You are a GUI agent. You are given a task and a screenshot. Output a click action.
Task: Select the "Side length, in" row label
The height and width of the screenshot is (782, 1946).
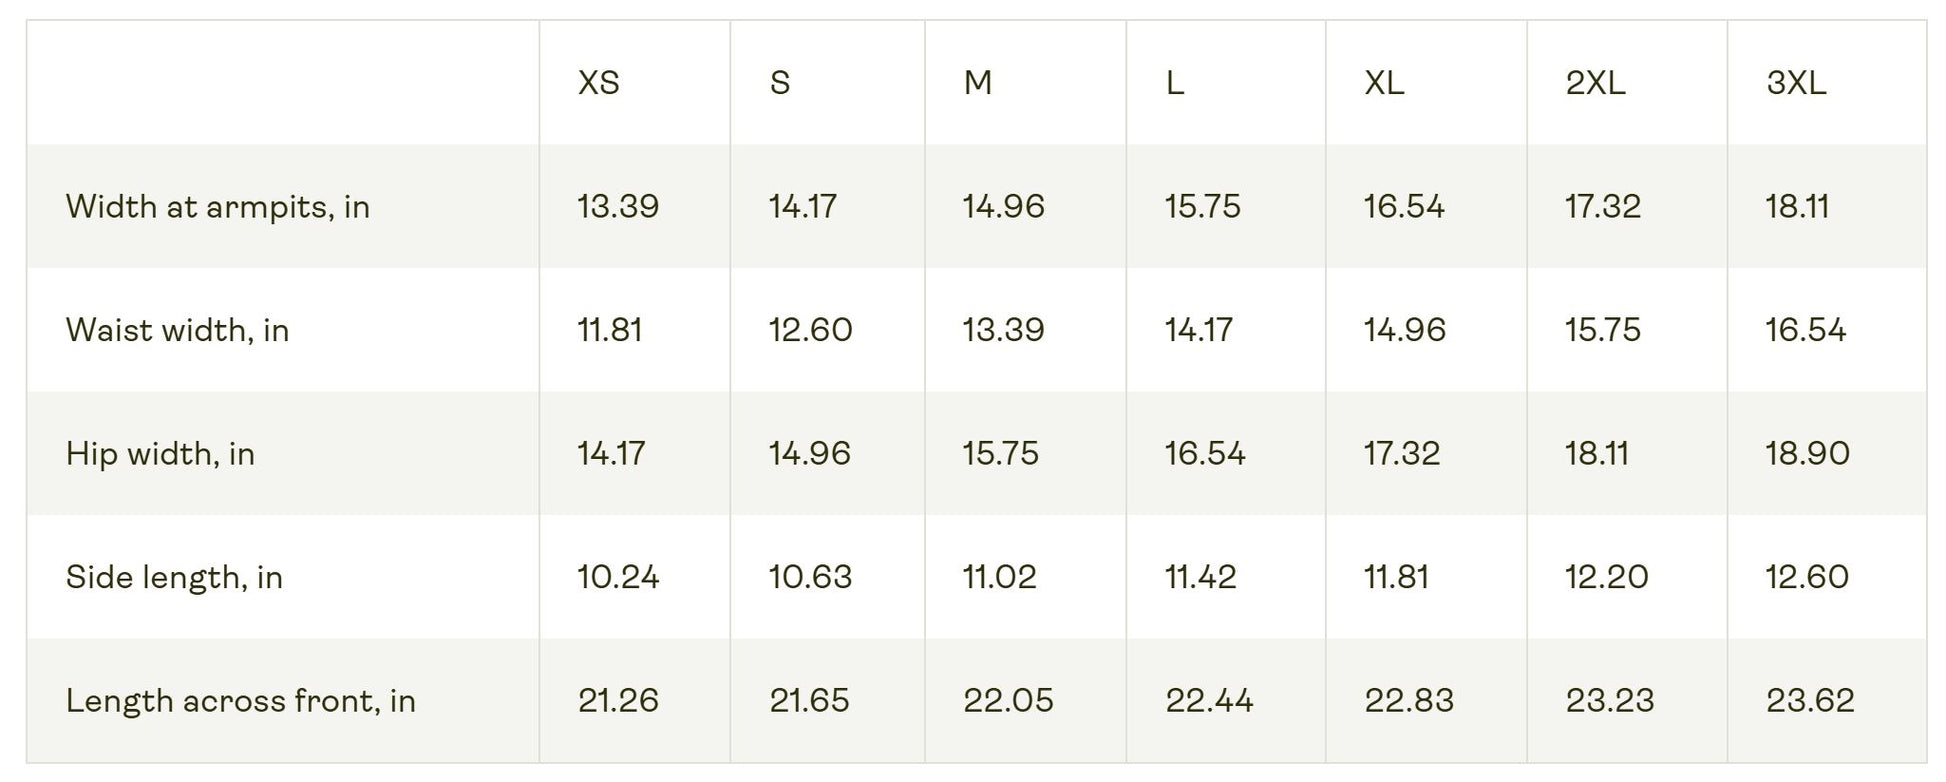coord(174,577)
